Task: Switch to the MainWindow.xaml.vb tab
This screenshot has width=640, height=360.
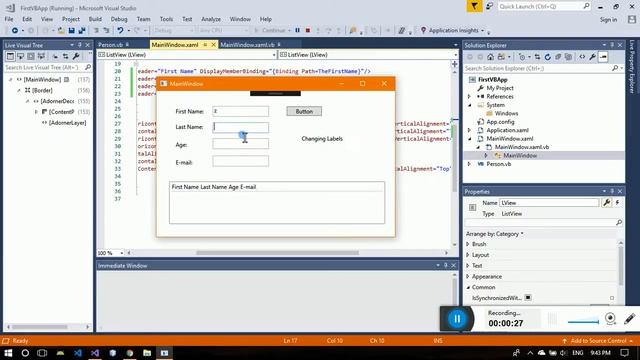Action: click(247, 45)
